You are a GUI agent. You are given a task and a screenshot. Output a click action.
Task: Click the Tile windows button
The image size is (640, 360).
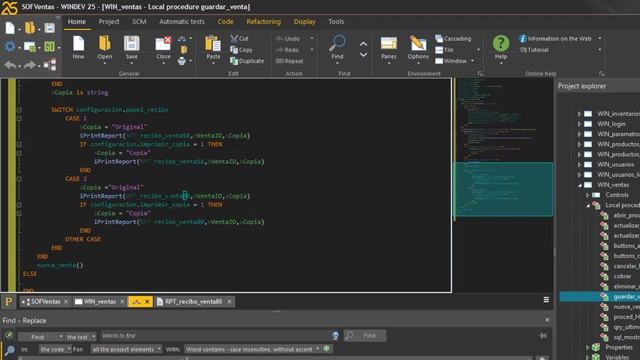click(x=444, y=50)
